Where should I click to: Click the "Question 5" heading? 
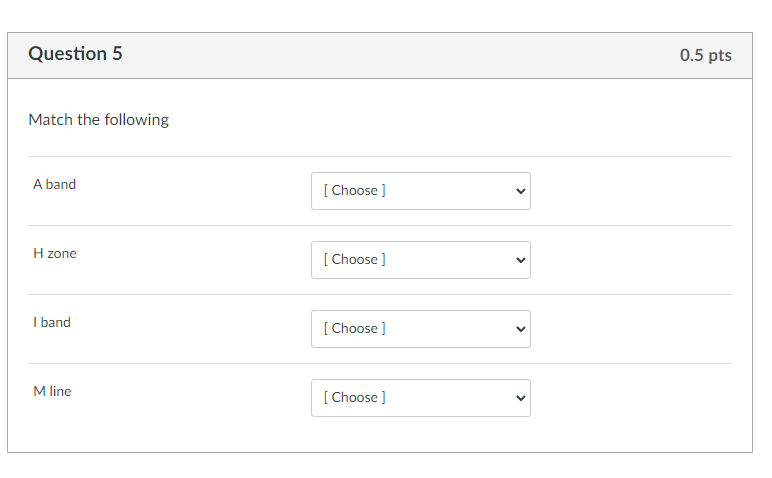(x=75, y=54)
